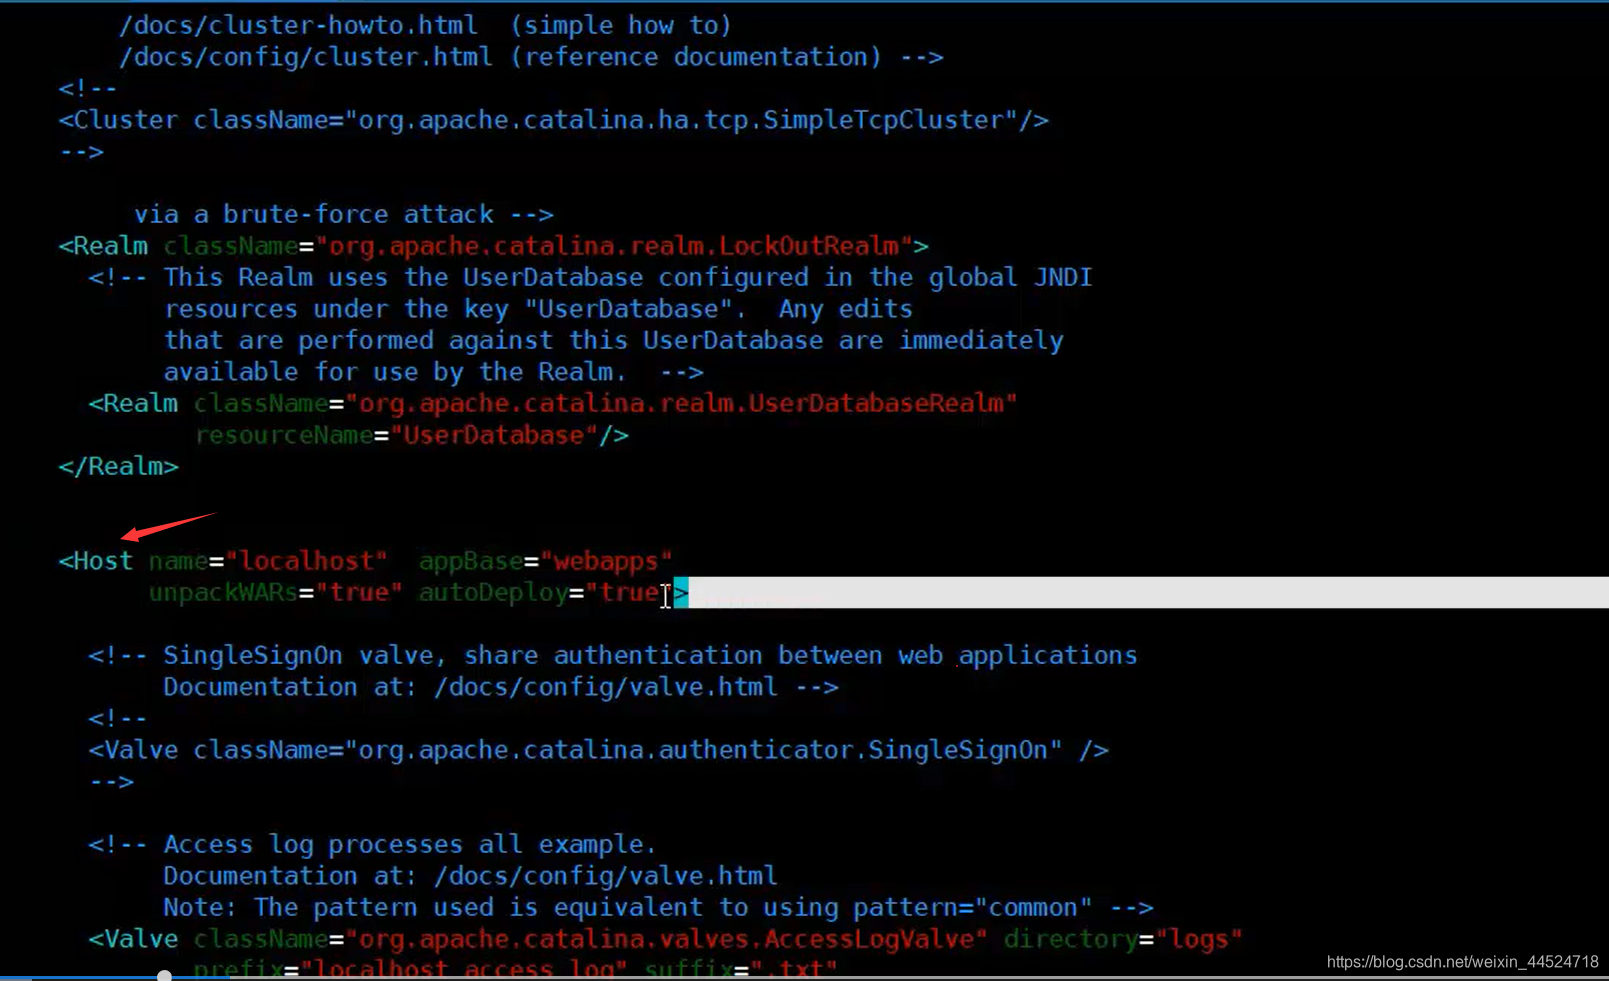Click the "Any edits" comment text
The image size is (1609, 981).
pyautogui.click(x=845, y=309)
